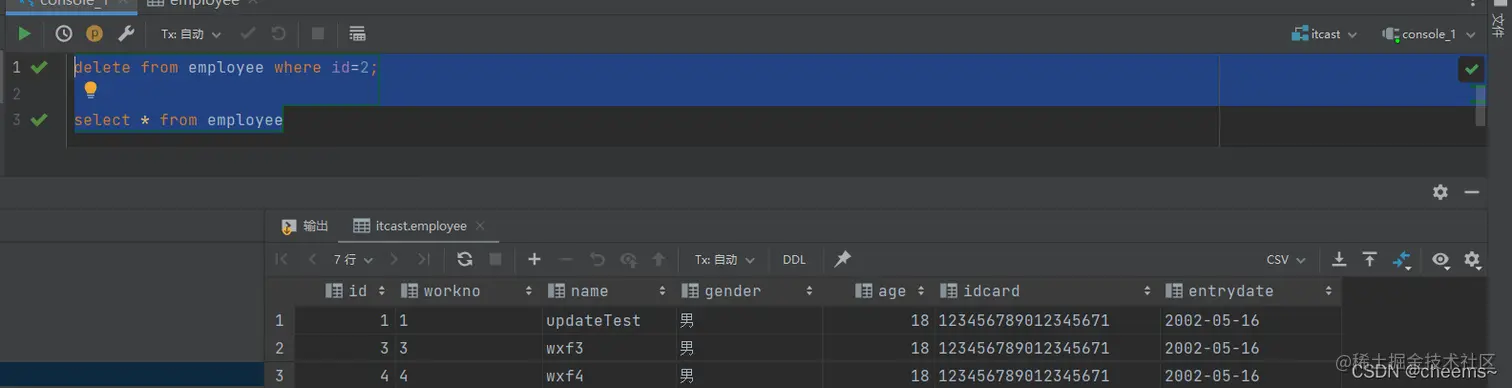Open the 7 行 page size dropdown
The image size is (1512, 388).
[353, 259]
